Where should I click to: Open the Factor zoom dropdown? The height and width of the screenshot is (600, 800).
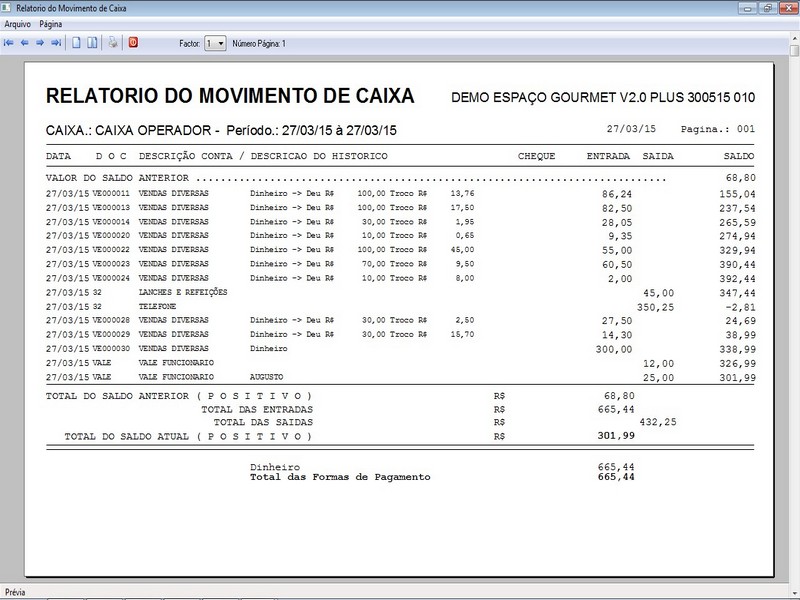coord(215,43)
